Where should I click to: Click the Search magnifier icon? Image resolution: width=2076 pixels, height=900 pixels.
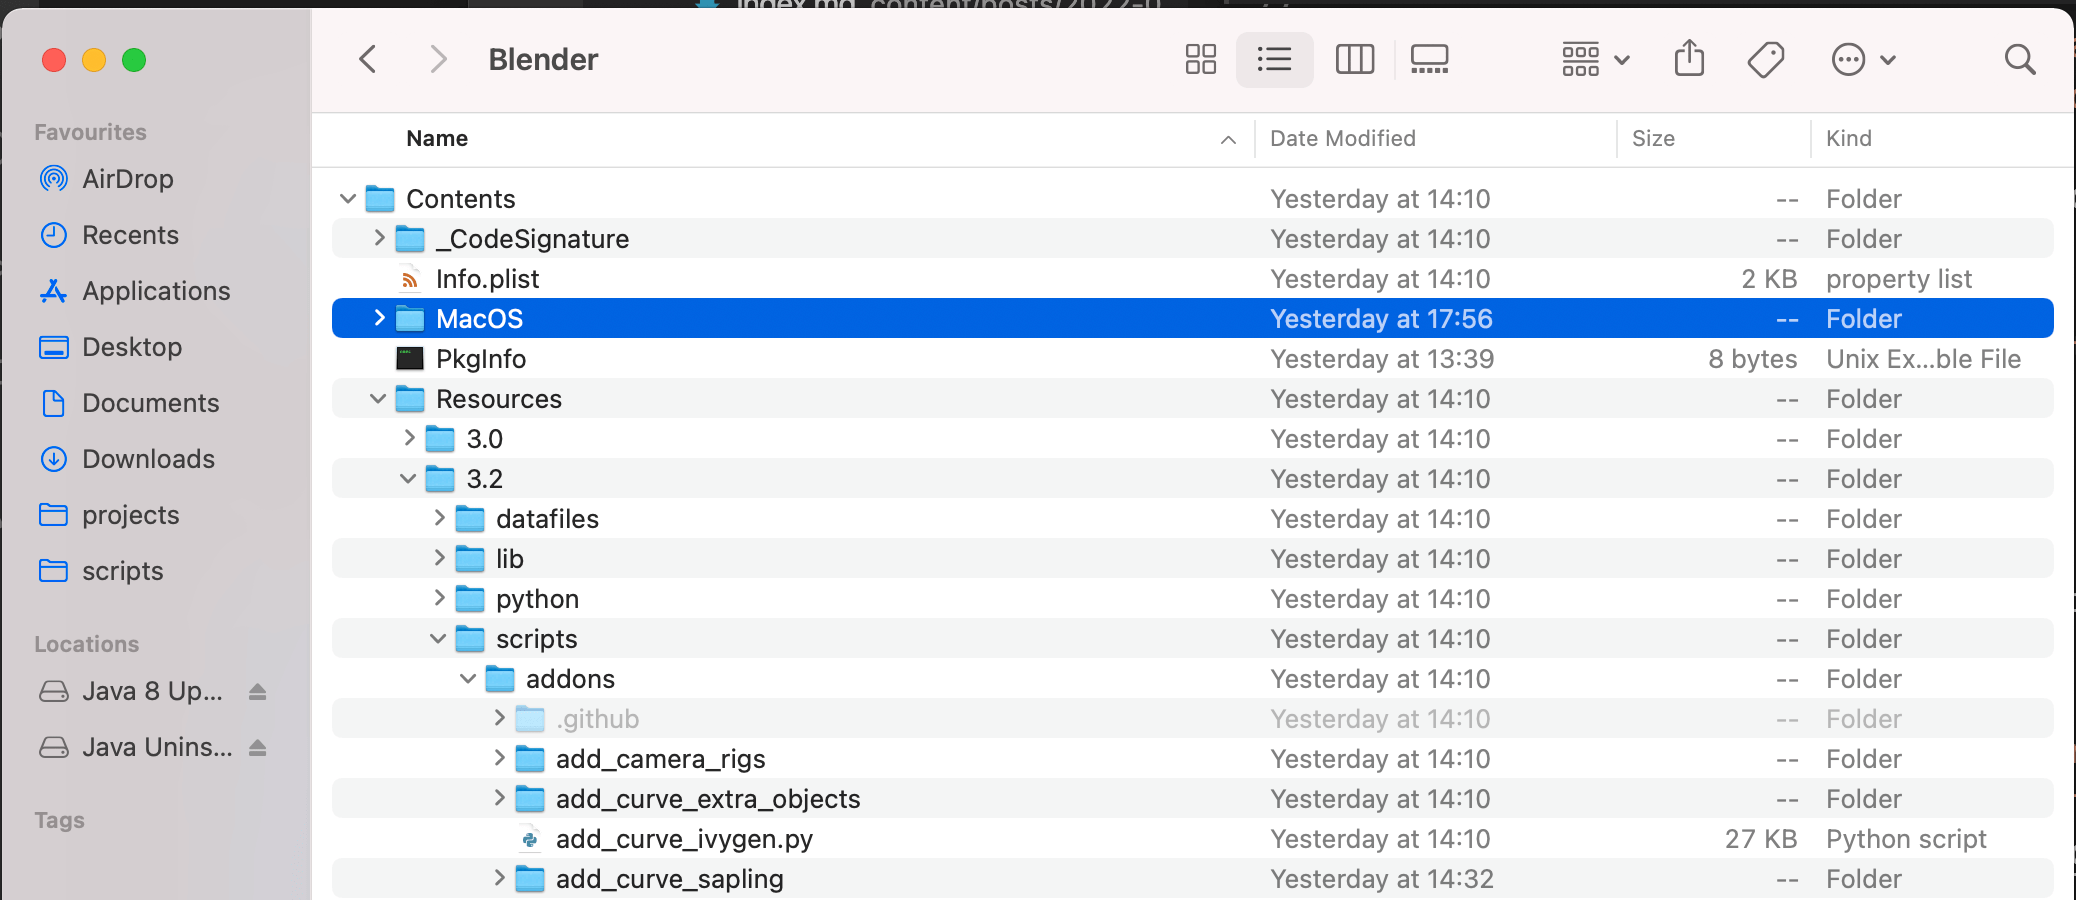[2020, 60]
